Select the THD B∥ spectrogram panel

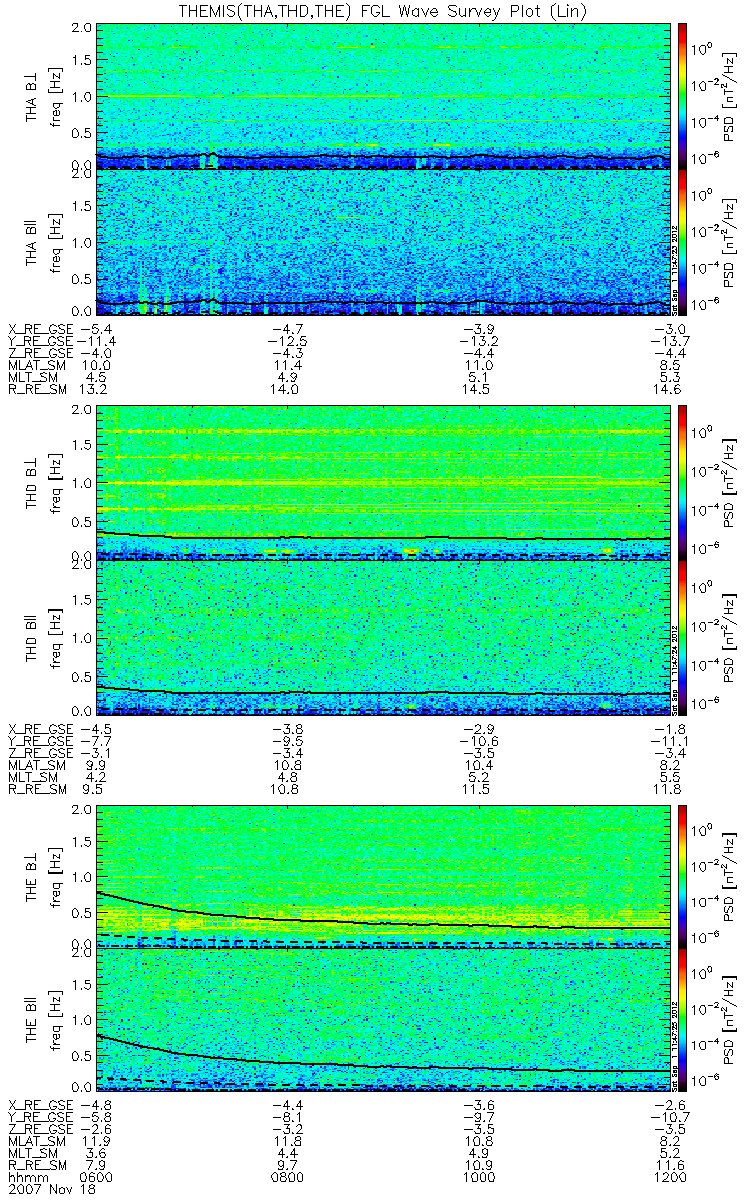point(384,636)
